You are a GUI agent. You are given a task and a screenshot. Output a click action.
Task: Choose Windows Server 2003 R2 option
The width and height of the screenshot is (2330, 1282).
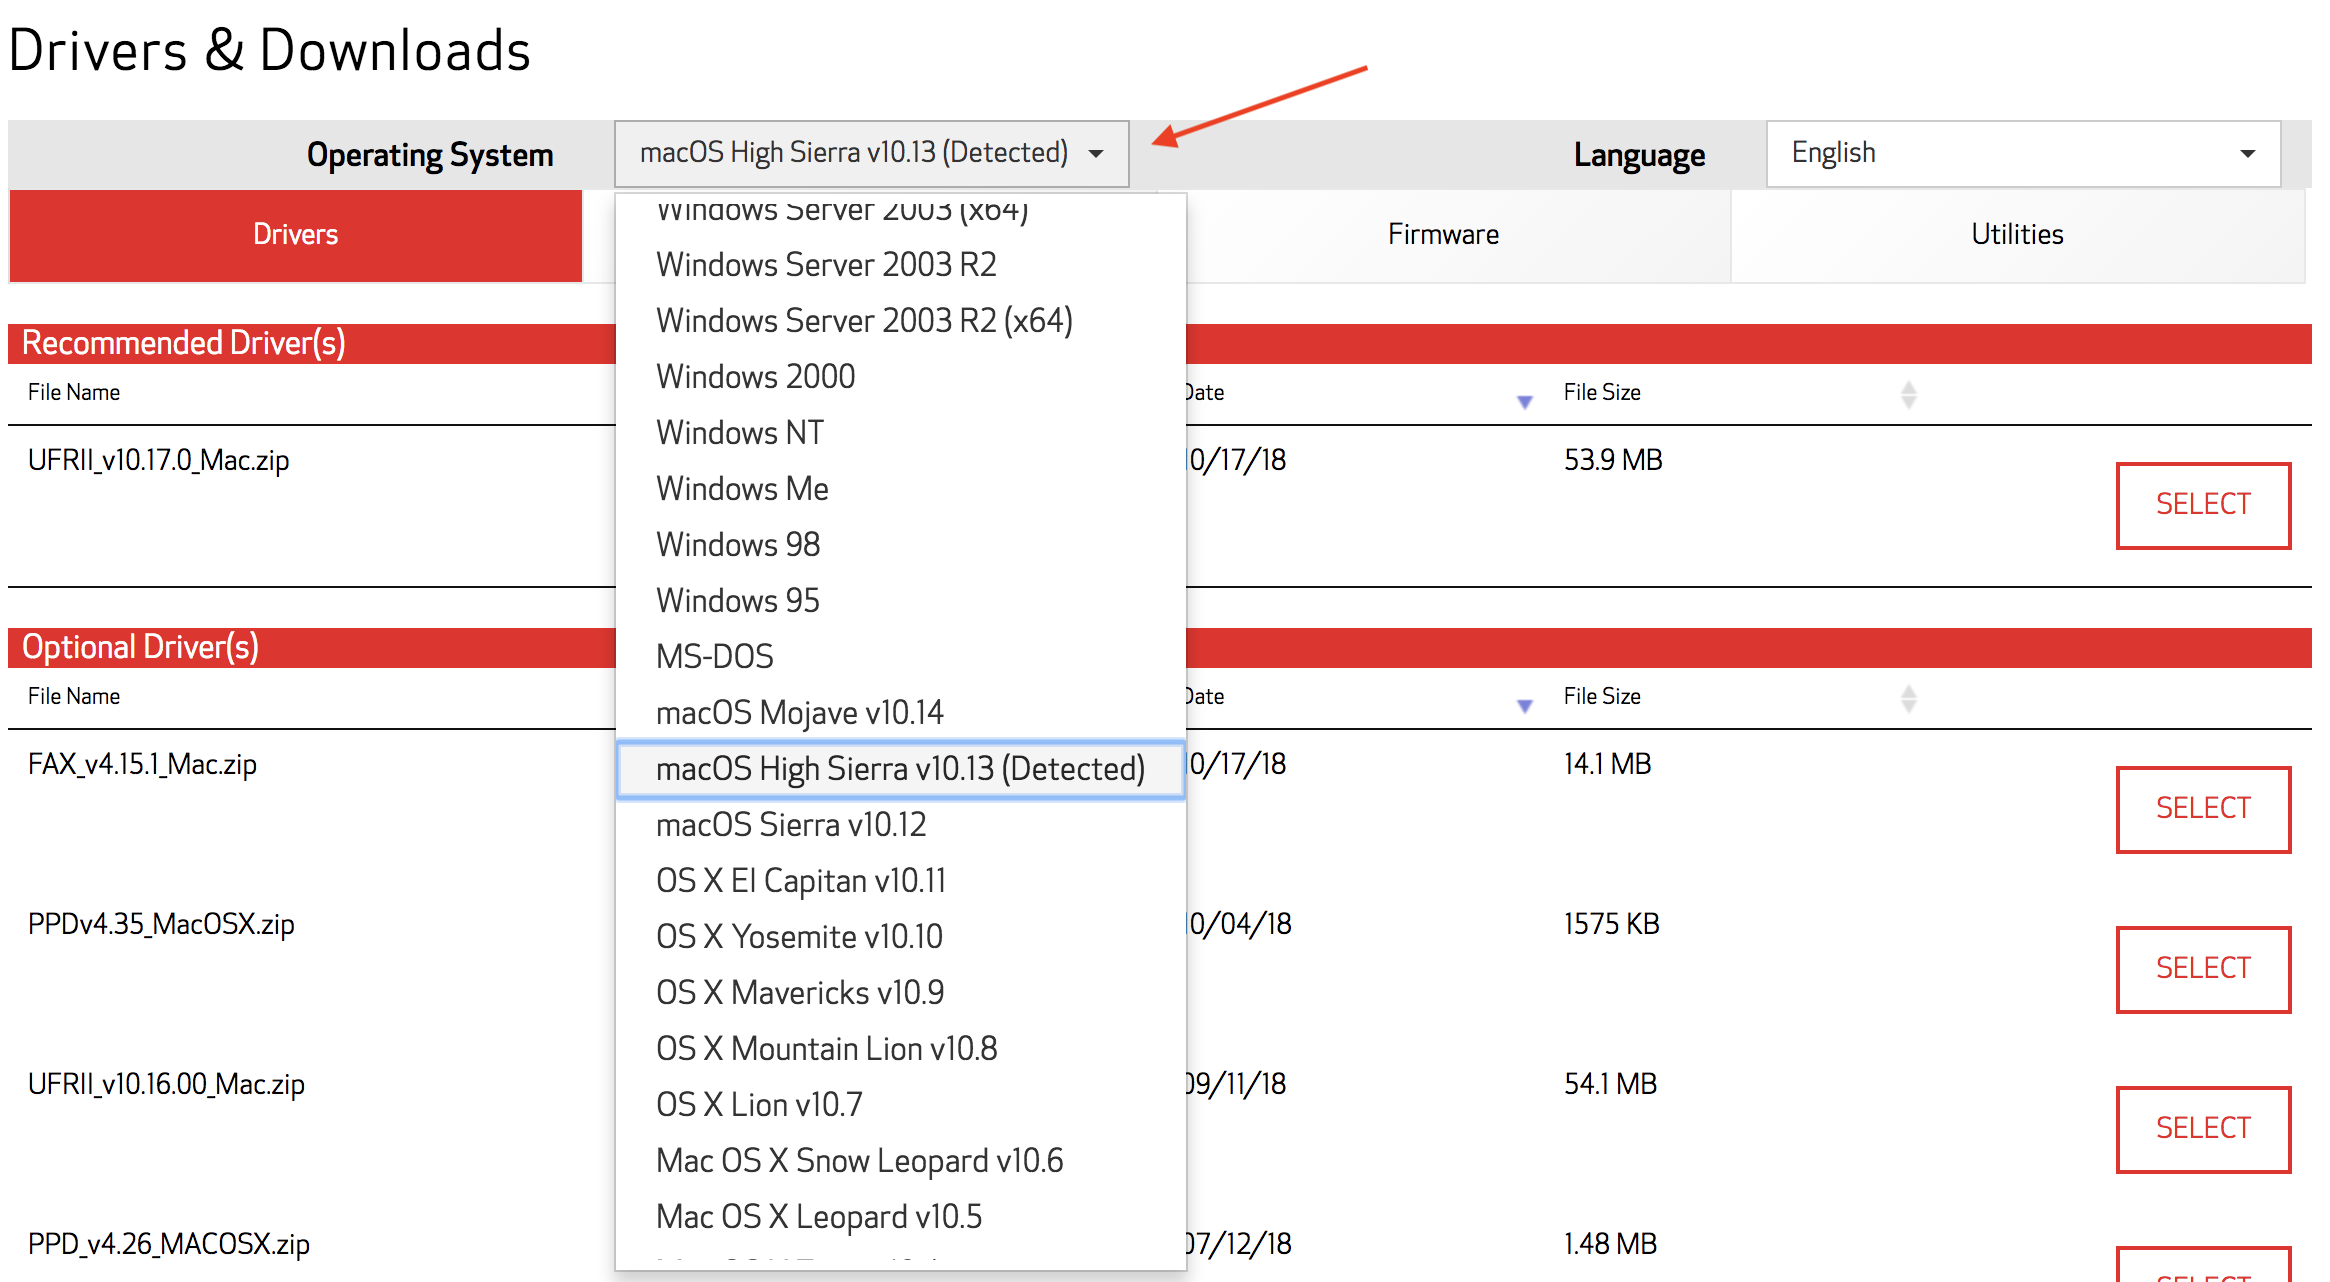click(900, 265)
